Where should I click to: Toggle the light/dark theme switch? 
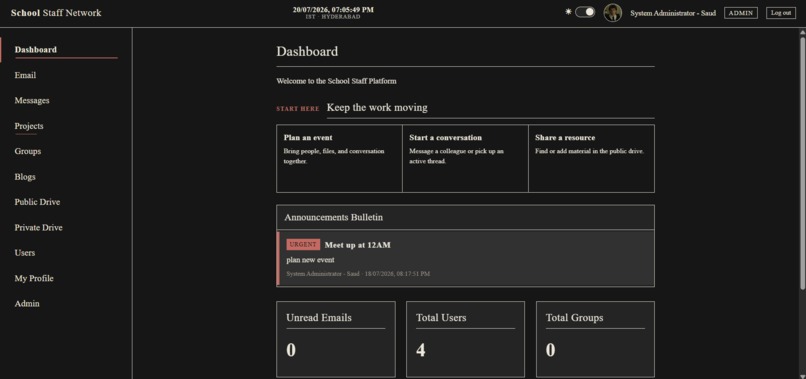point(585,12)
